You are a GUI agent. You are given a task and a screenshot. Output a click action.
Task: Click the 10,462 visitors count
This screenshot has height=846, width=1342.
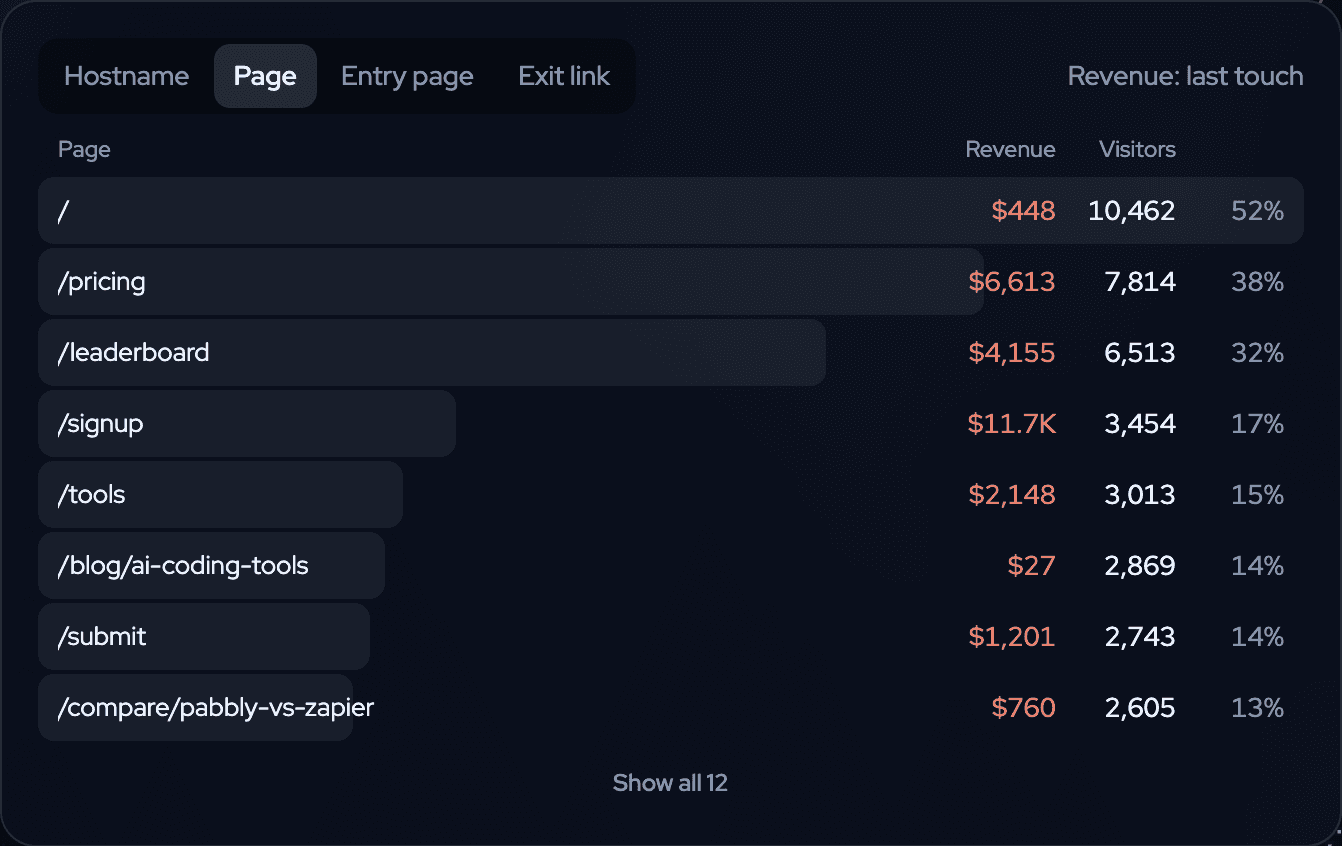click(x=1132, y=211)
